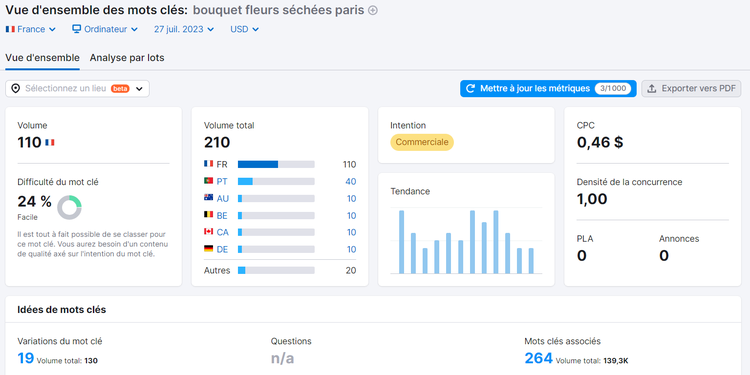
Task: Open the CA country code link
Action: [222, 232]
